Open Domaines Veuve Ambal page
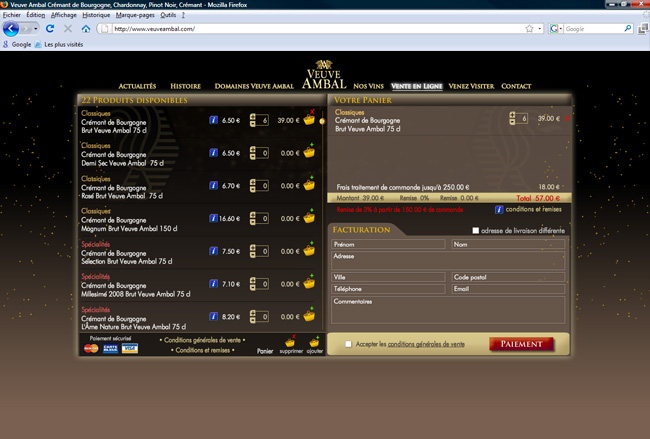The image size is (650, 439). pos(254,86)
